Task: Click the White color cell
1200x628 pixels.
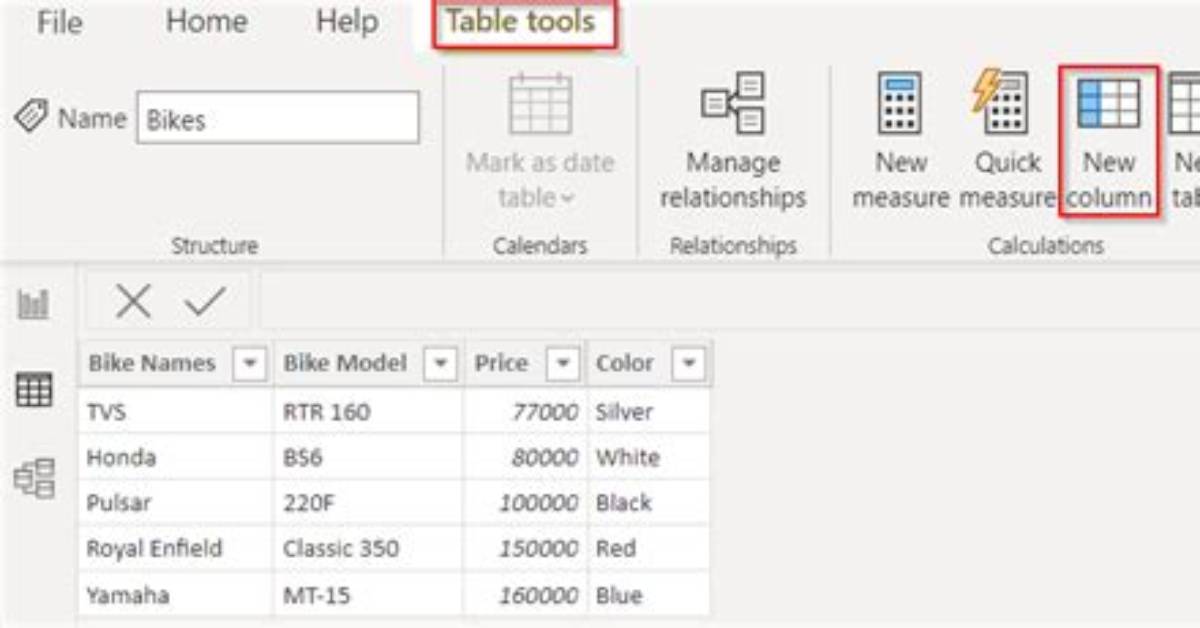Action: click(x=649, y=457)
